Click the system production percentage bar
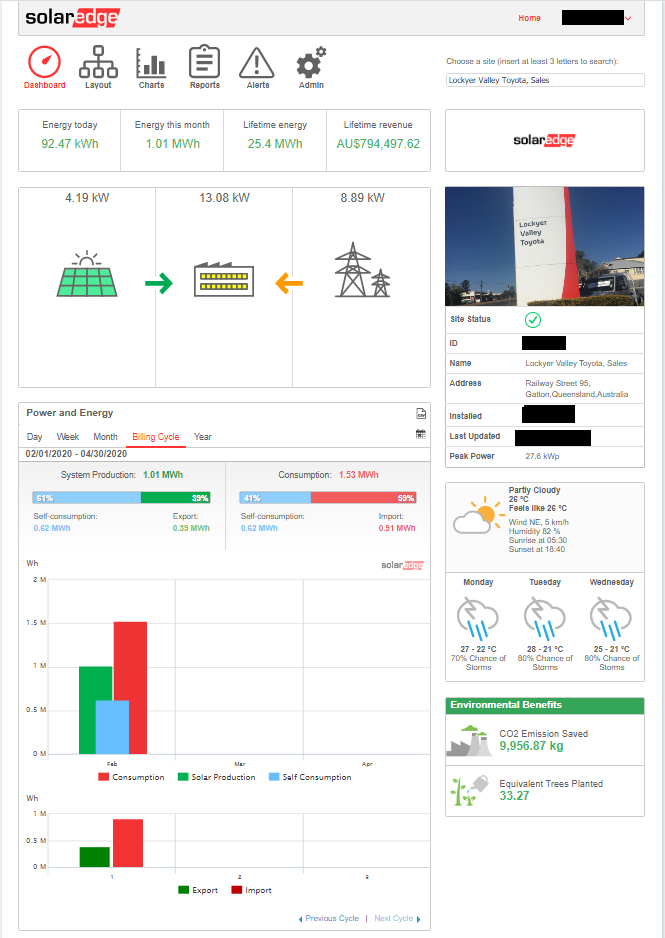The image size is (665, 938). coord(121,498)
